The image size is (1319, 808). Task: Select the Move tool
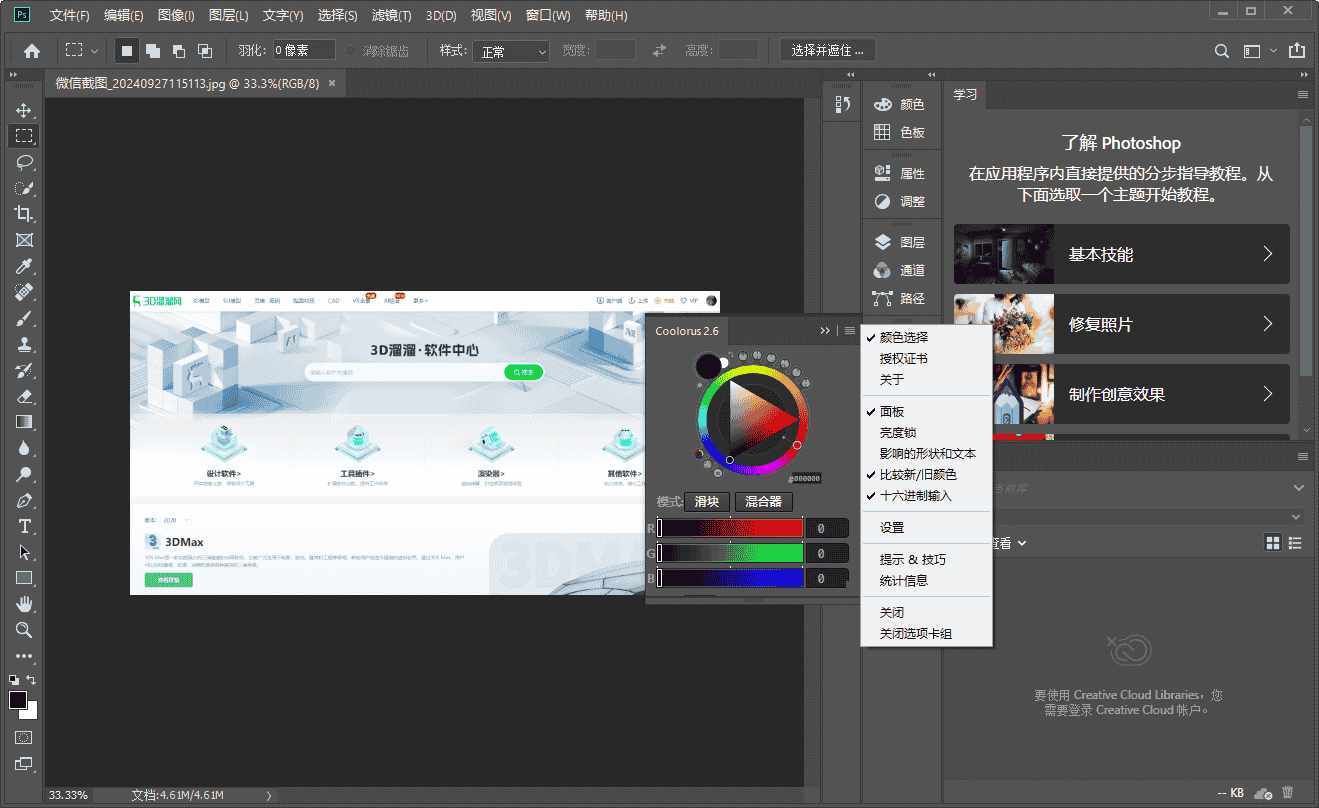point(24,110)
